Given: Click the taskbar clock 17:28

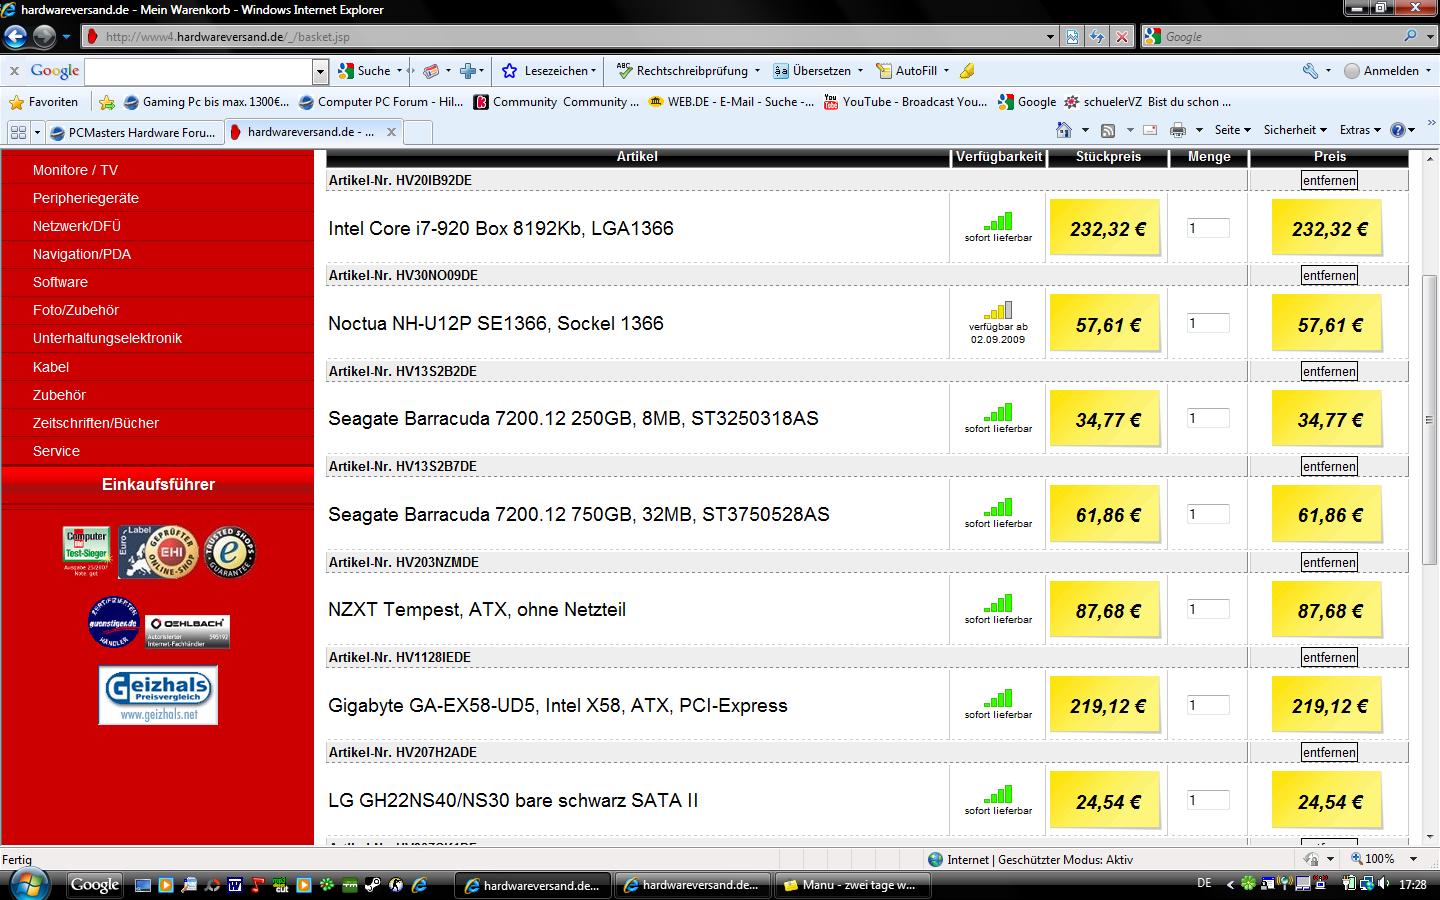Looking at the screenshot, I should click(x=1413, y=885).
